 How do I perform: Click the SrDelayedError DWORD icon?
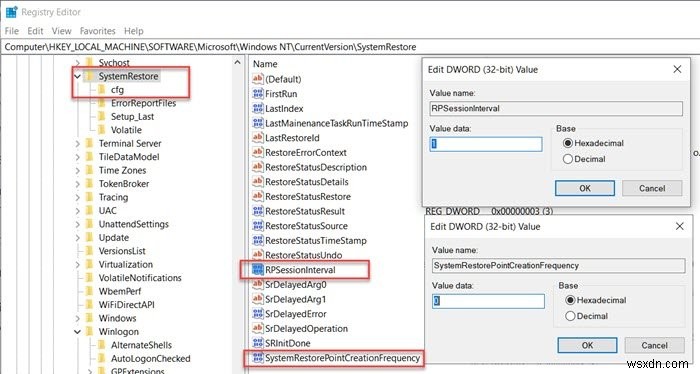pos(258,314)
